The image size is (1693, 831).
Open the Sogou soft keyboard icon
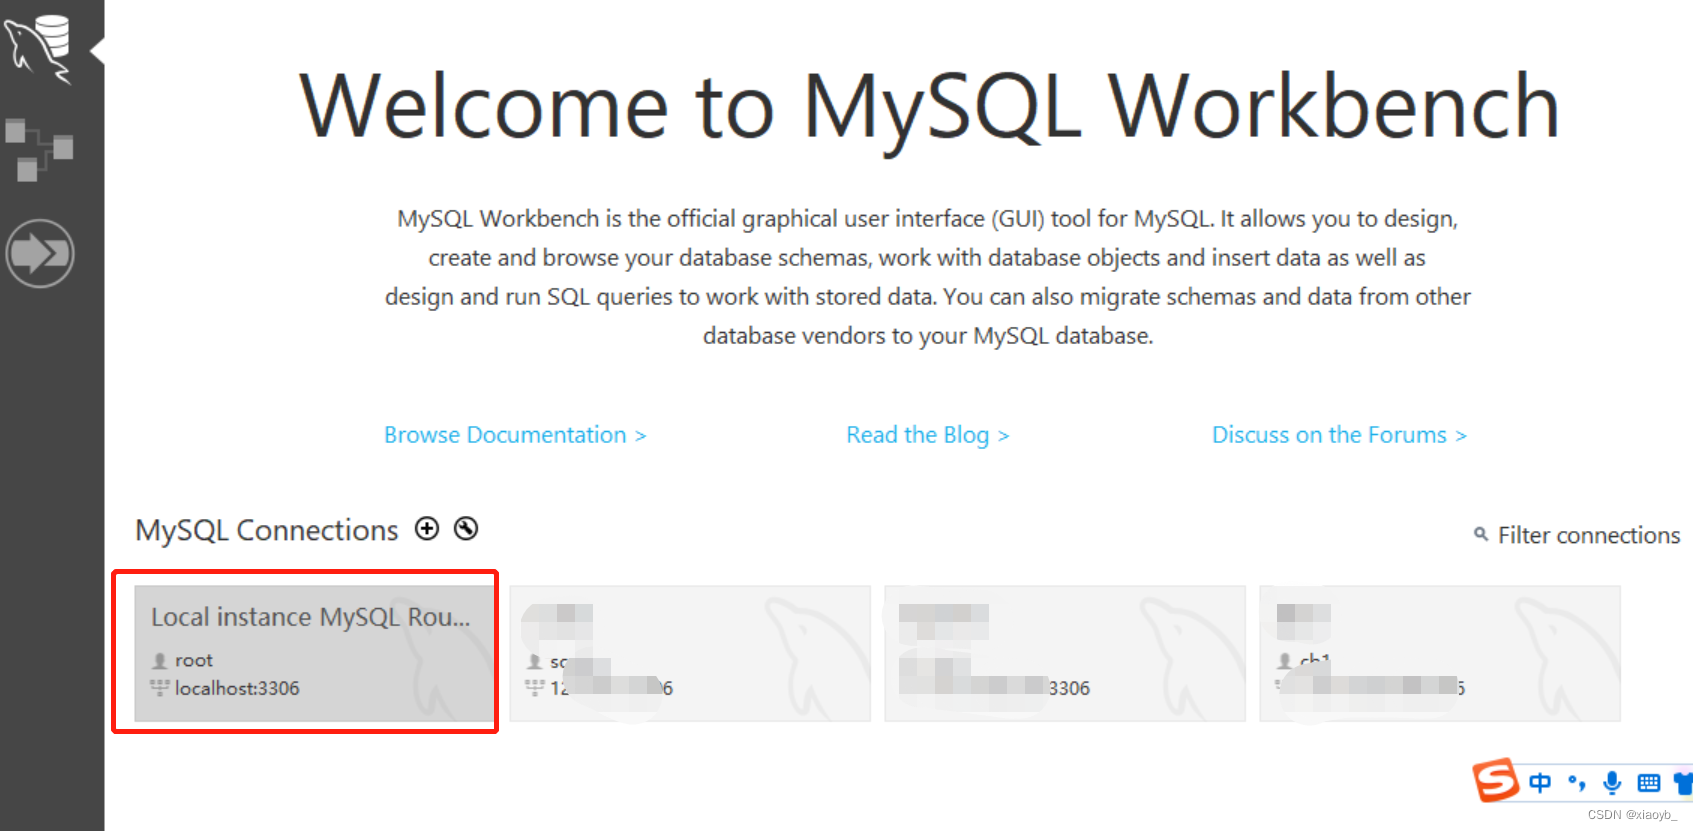[x=1649, y=783]
